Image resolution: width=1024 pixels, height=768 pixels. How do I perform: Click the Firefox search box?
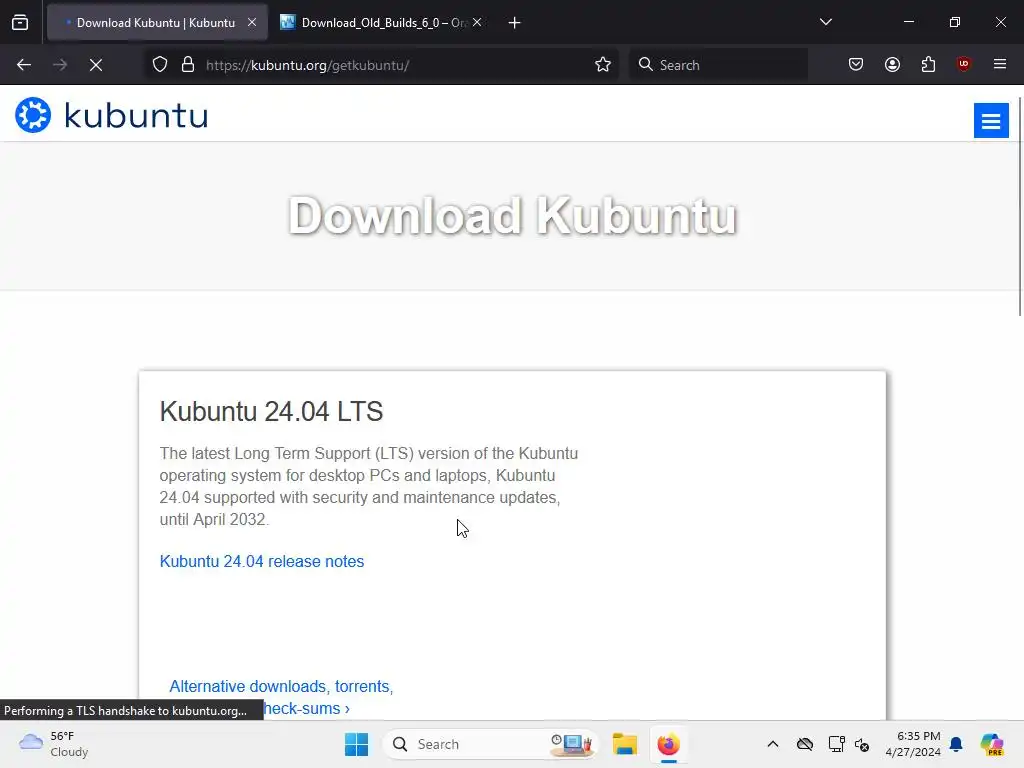point(718,65)
